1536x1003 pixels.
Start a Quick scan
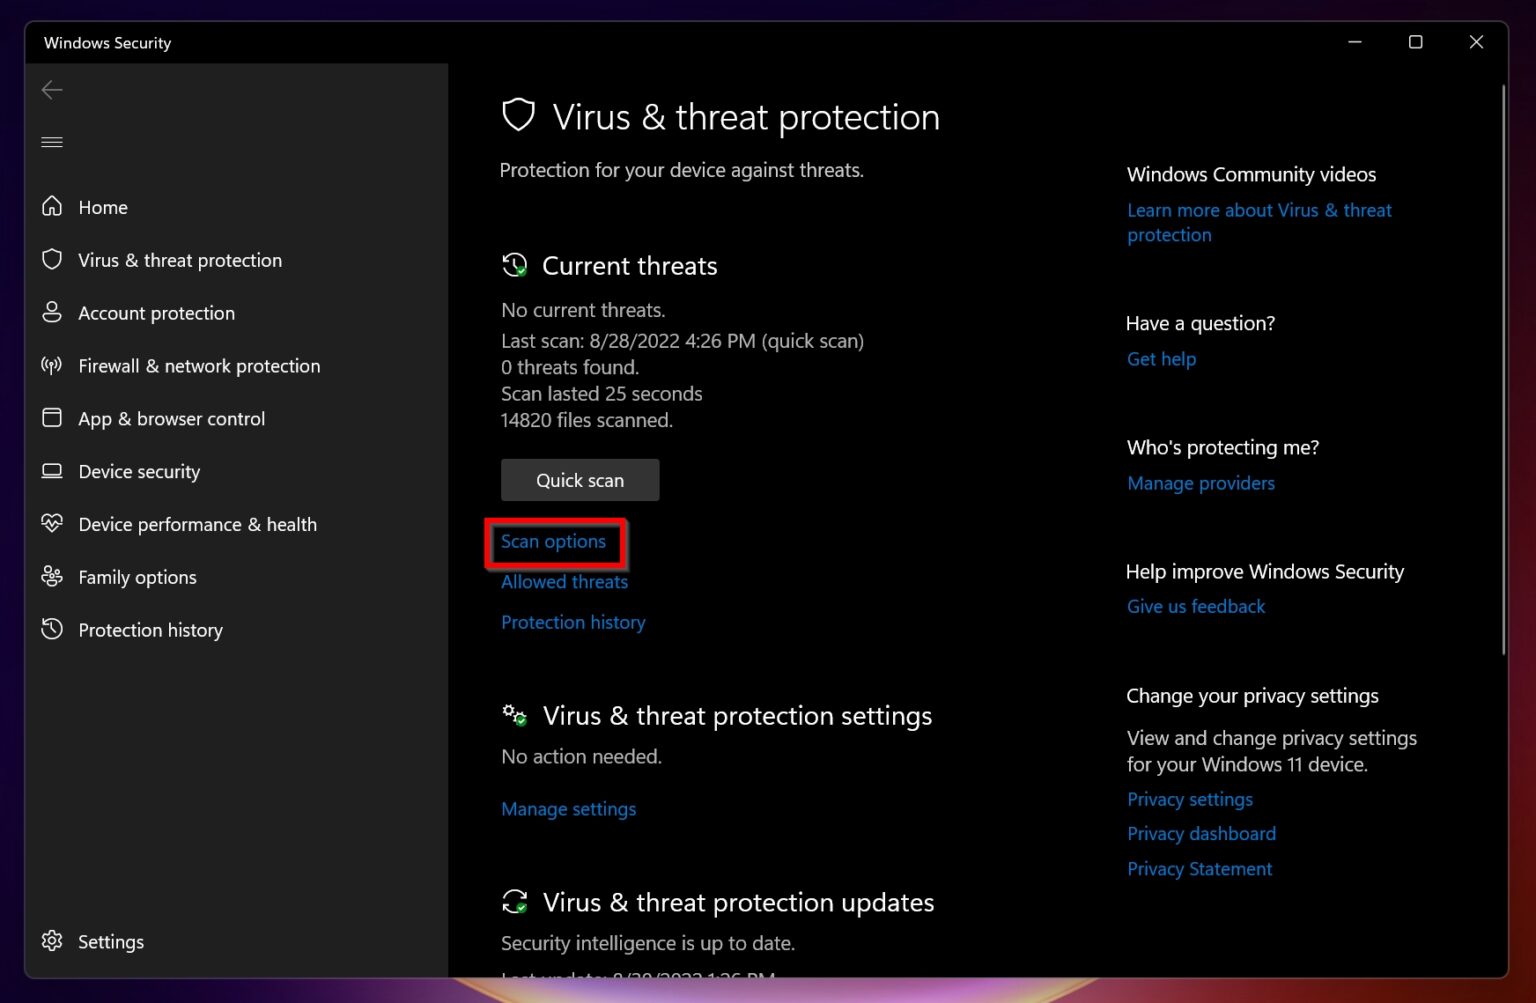coord(580,480)
